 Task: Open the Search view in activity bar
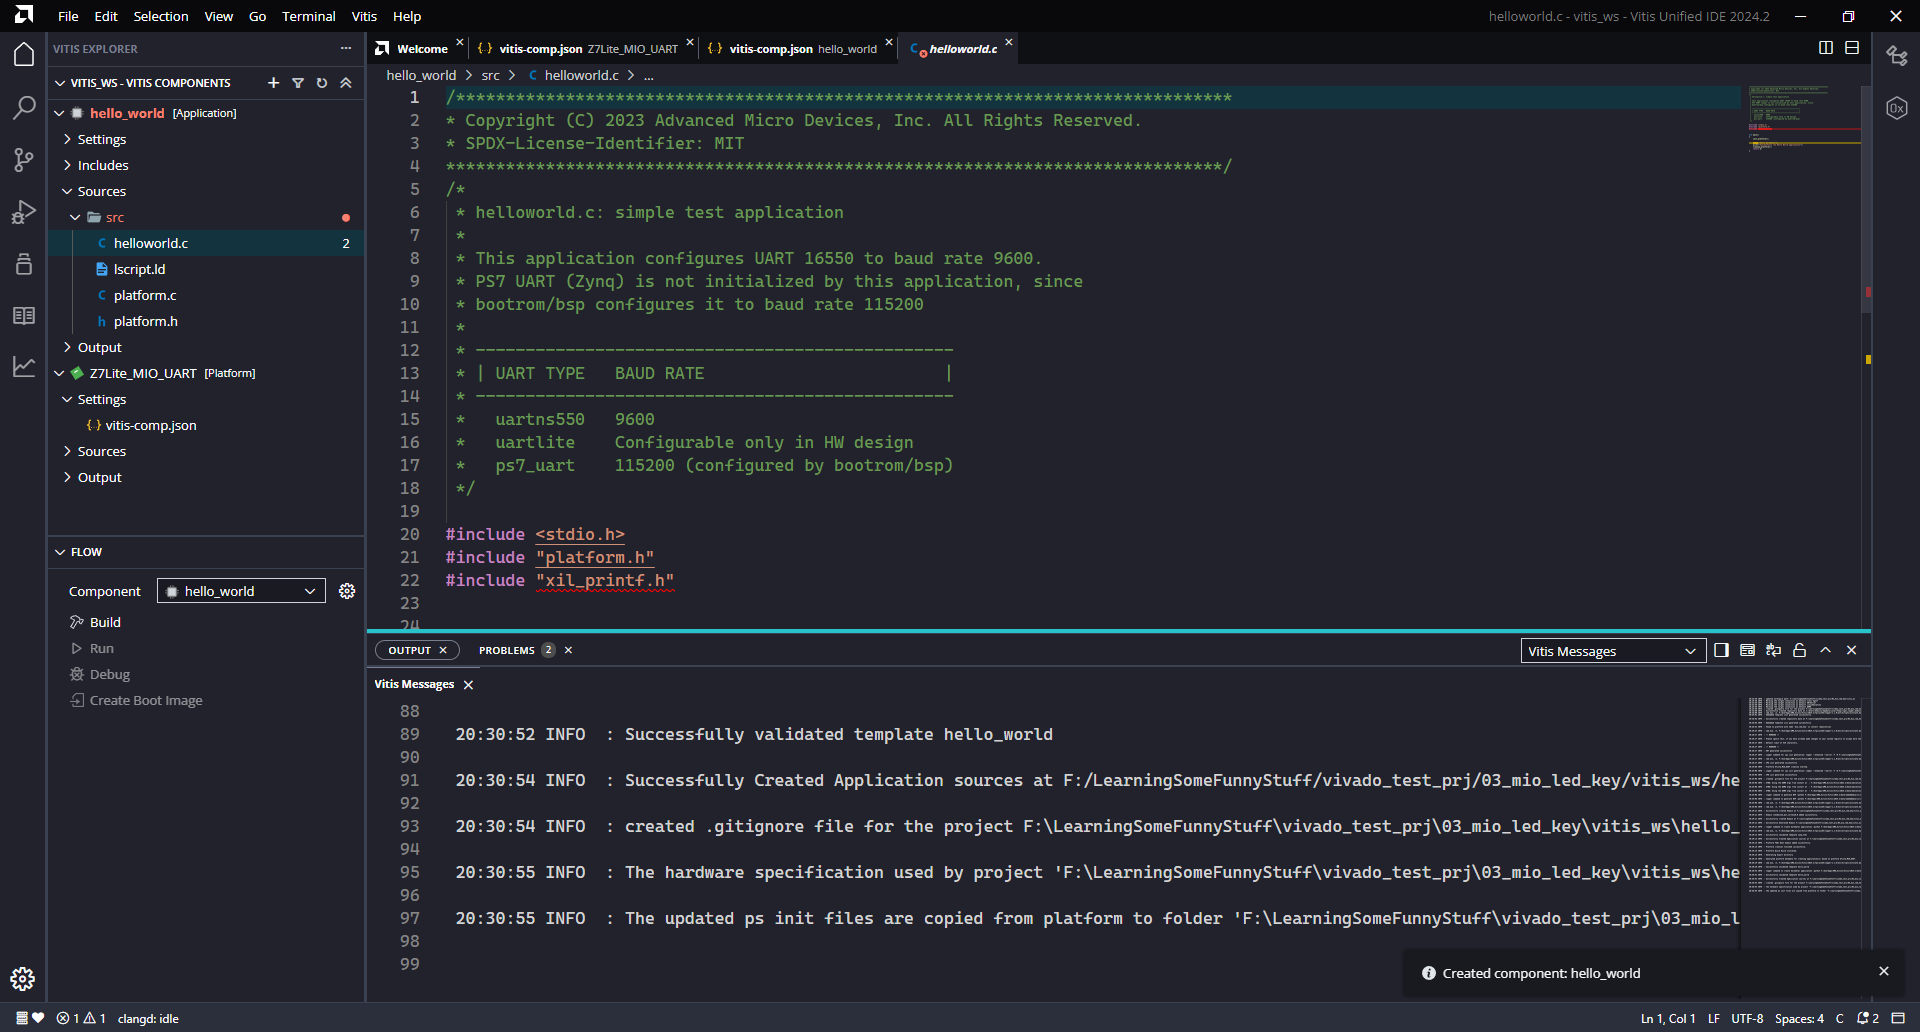24,107
